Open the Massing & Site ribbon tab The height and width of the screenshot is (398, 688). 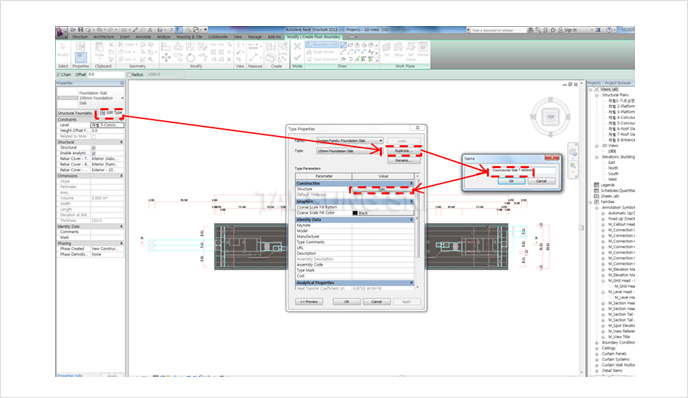tap(190, 37)
